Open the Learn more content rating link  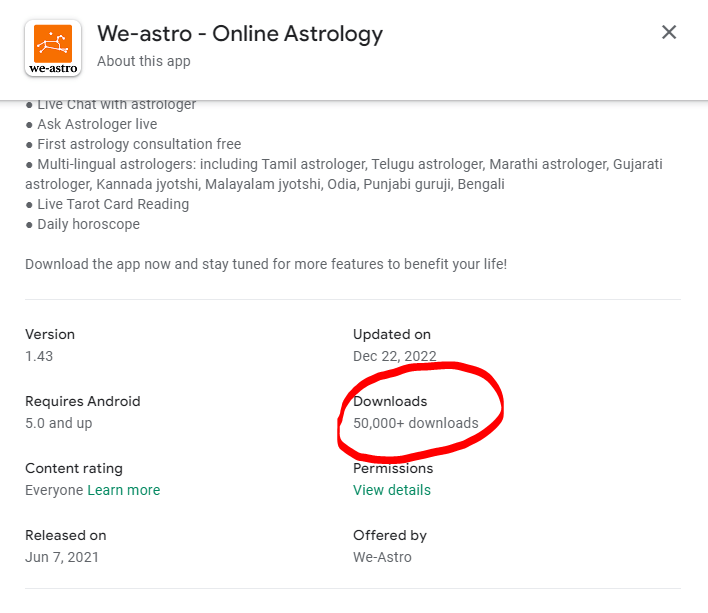124,490
